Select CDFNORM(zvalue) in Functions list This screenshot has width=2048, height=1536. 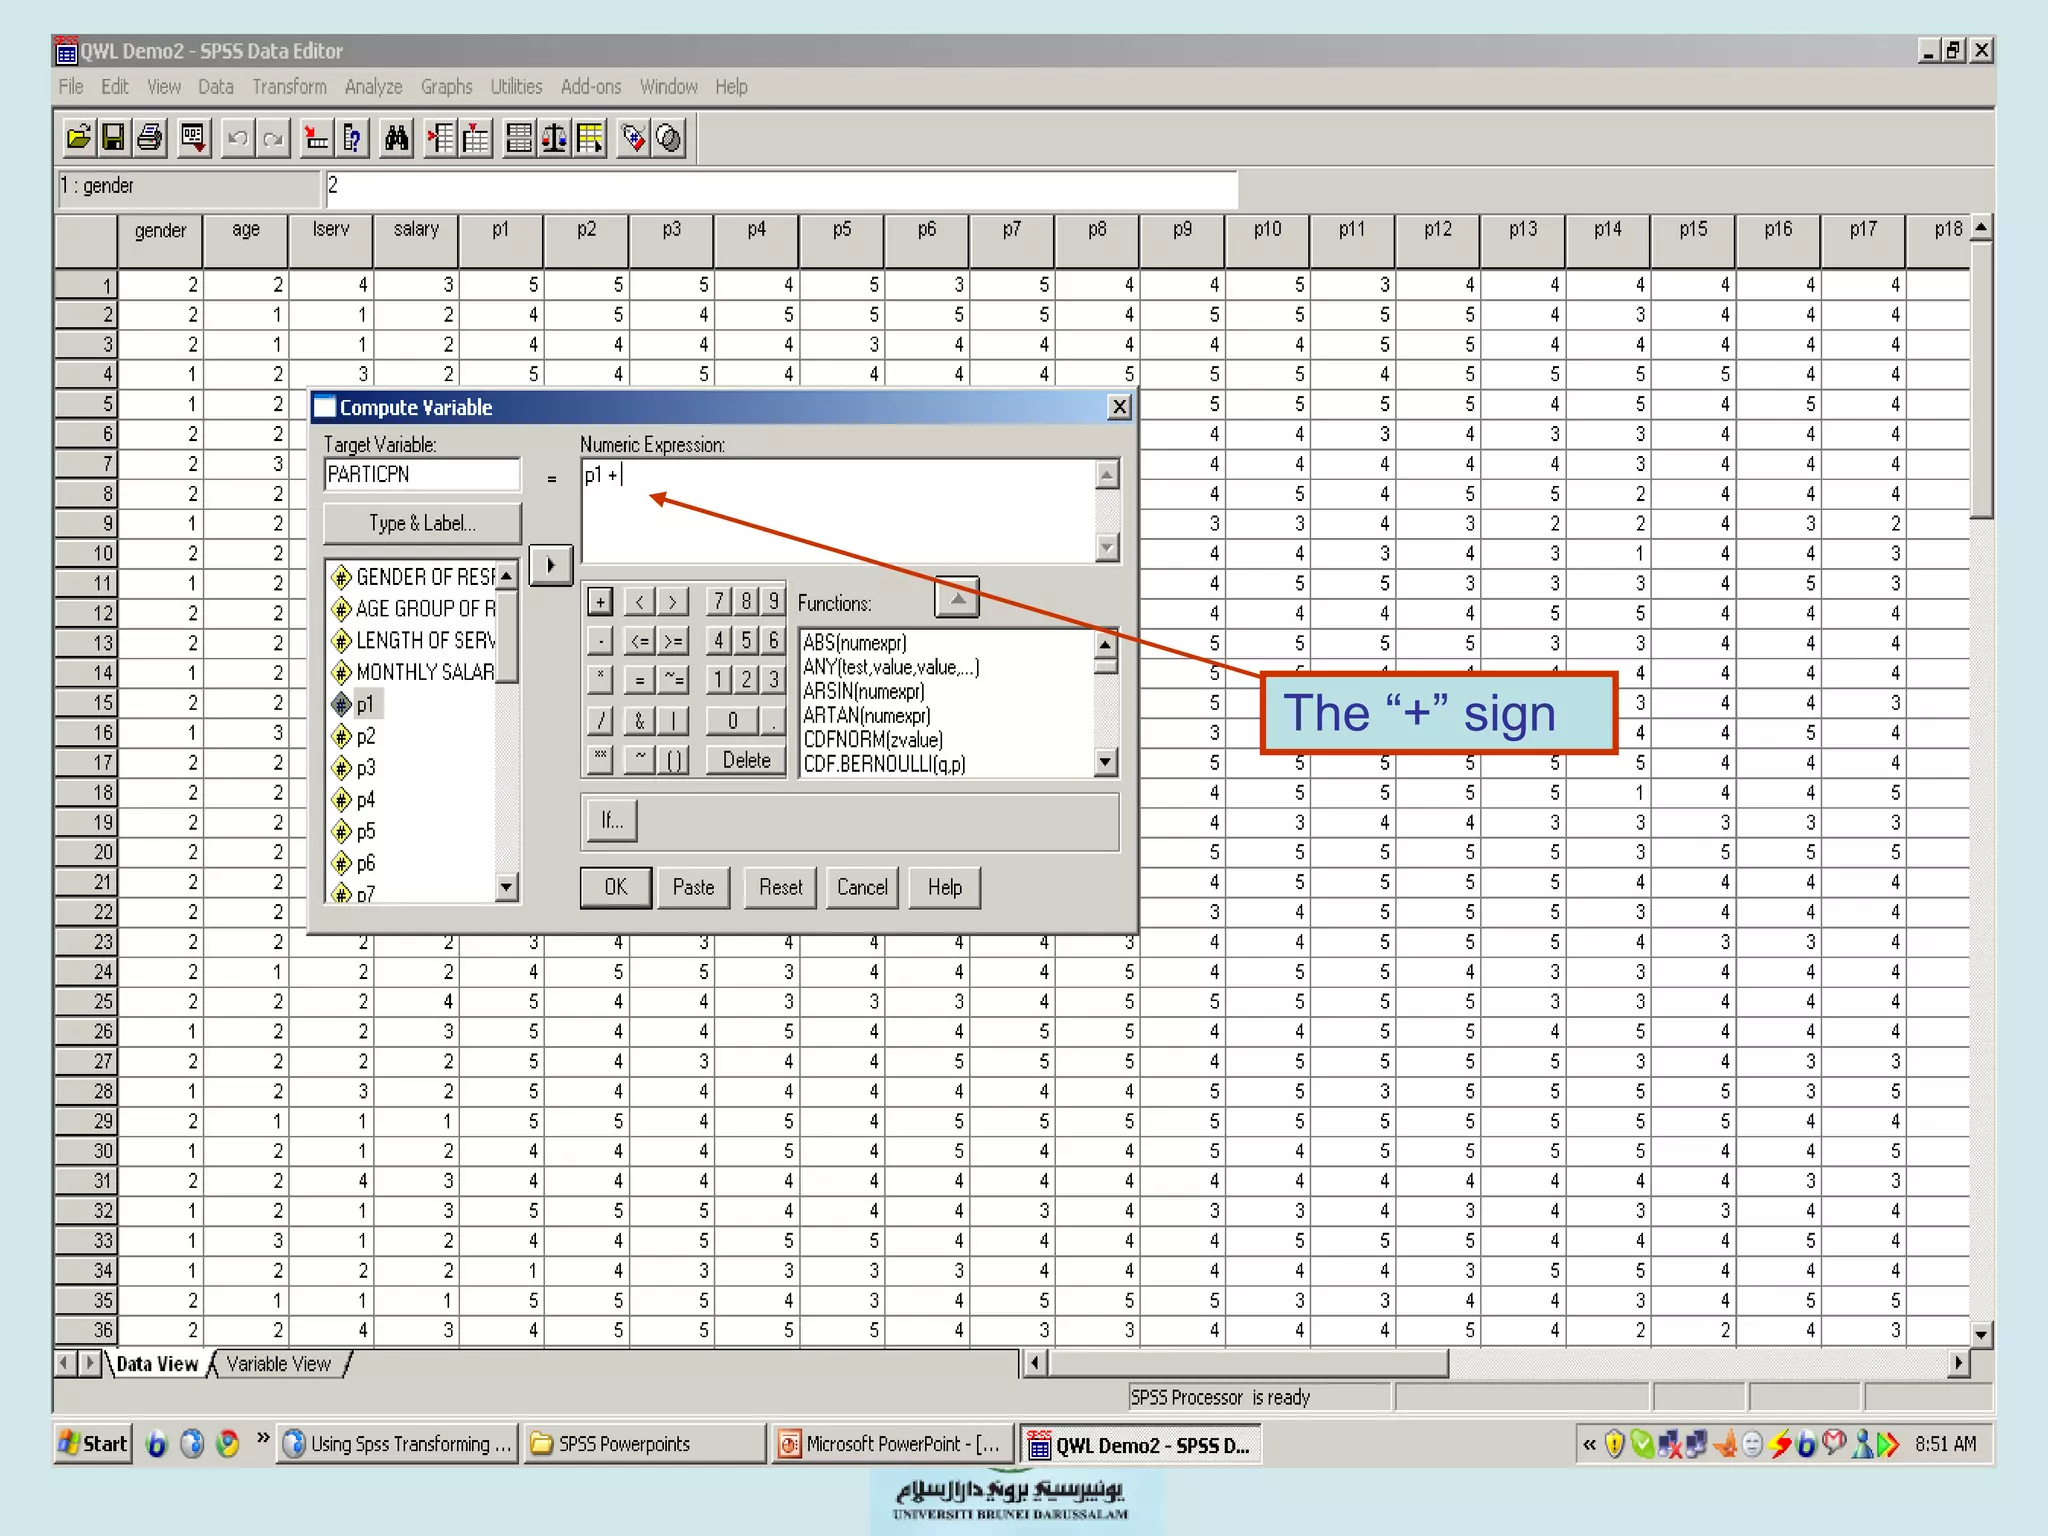coord(873,740)
